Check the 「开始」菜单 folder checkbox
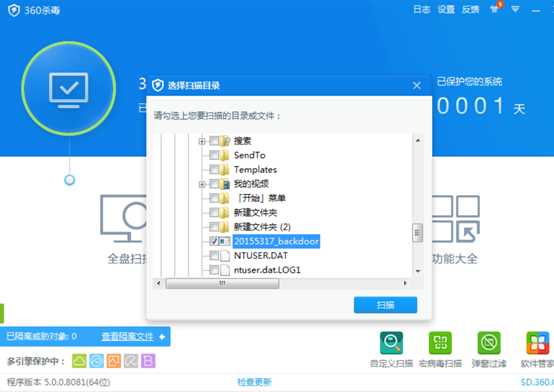Image resolution: width=554 pixels, height=392 pixels. click(214, 198)
